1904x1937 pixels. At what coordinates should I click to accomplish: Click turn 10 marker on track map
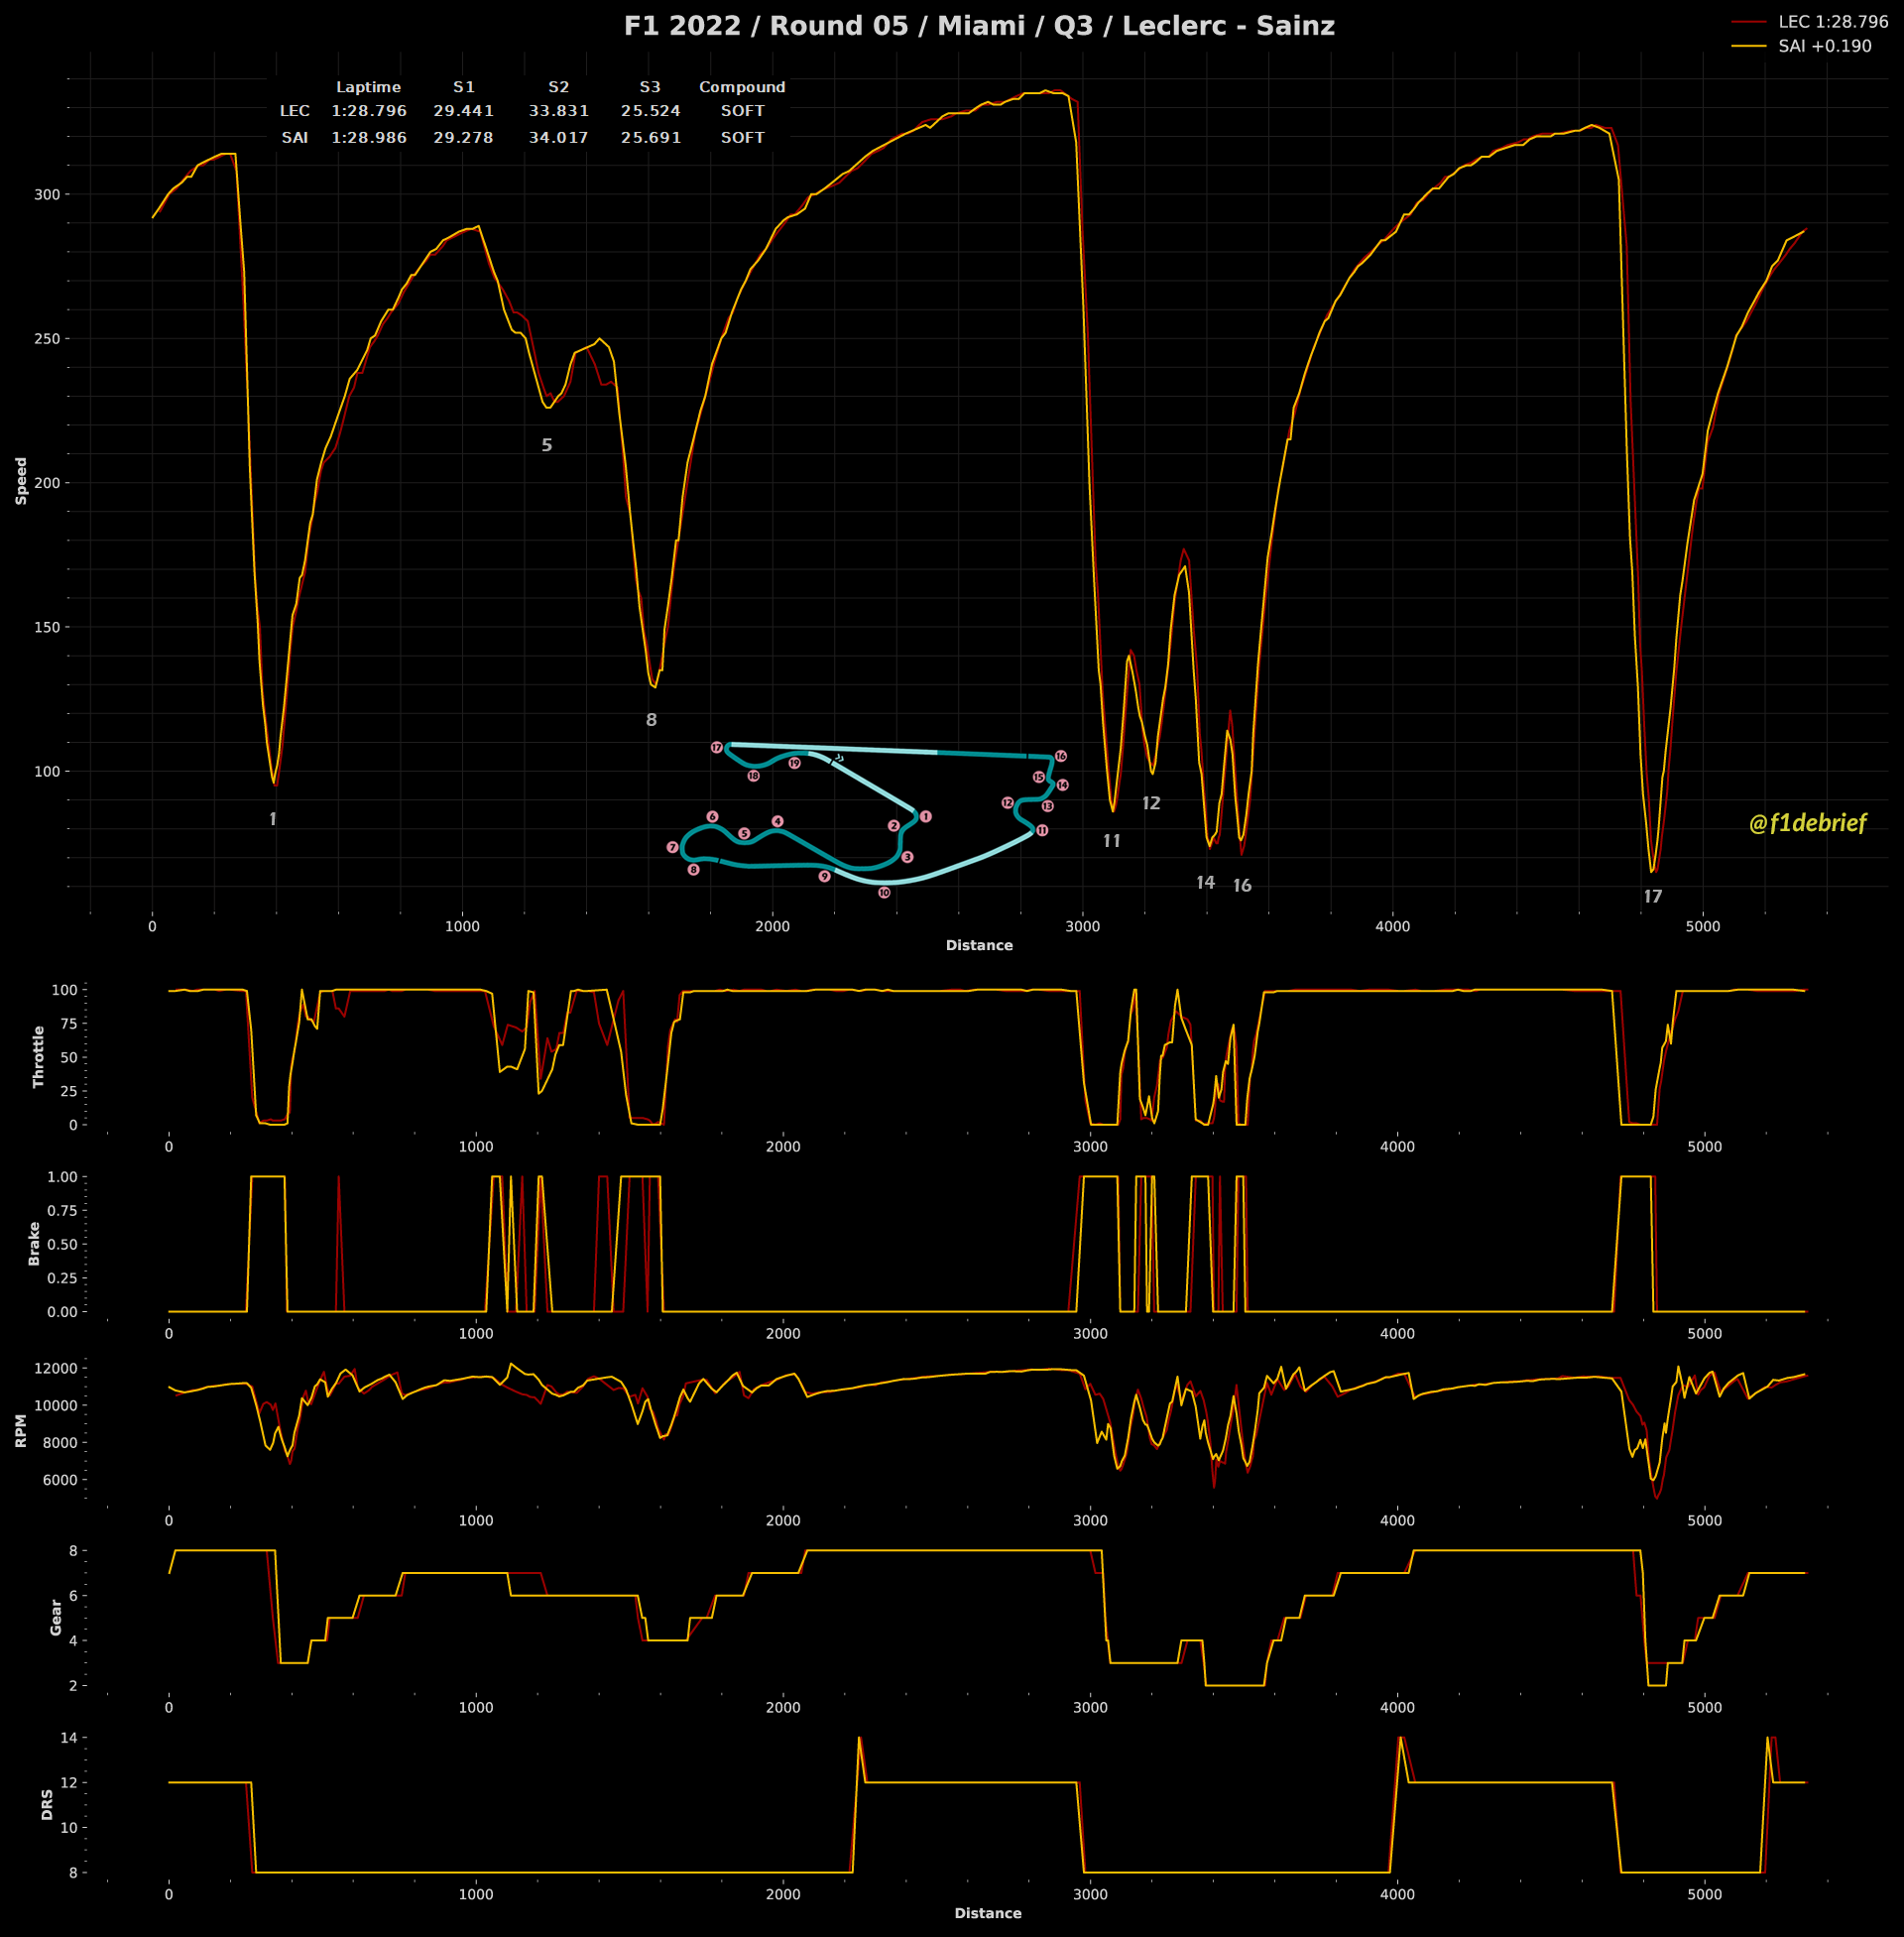coord(884,892)
